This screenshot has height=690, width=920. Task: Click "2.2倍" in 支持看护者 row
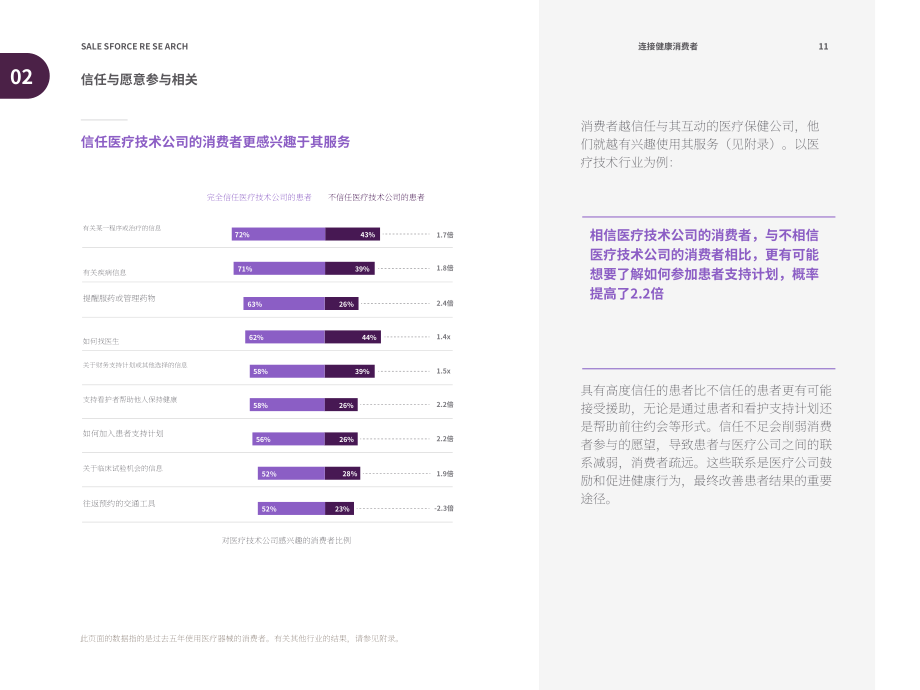pyautogui.click(x=445, y=405)
